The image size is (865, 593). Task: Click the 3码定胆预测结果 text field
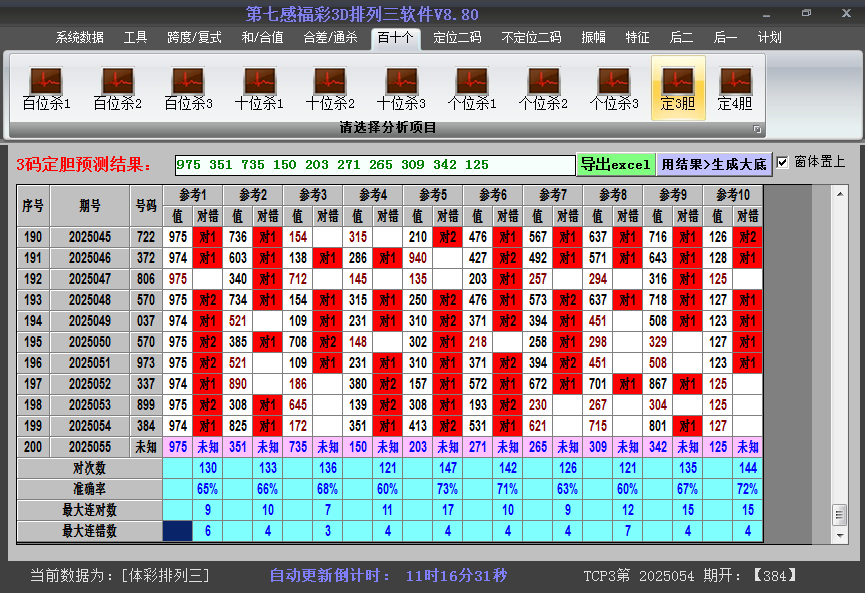click(x=374, y=165)
